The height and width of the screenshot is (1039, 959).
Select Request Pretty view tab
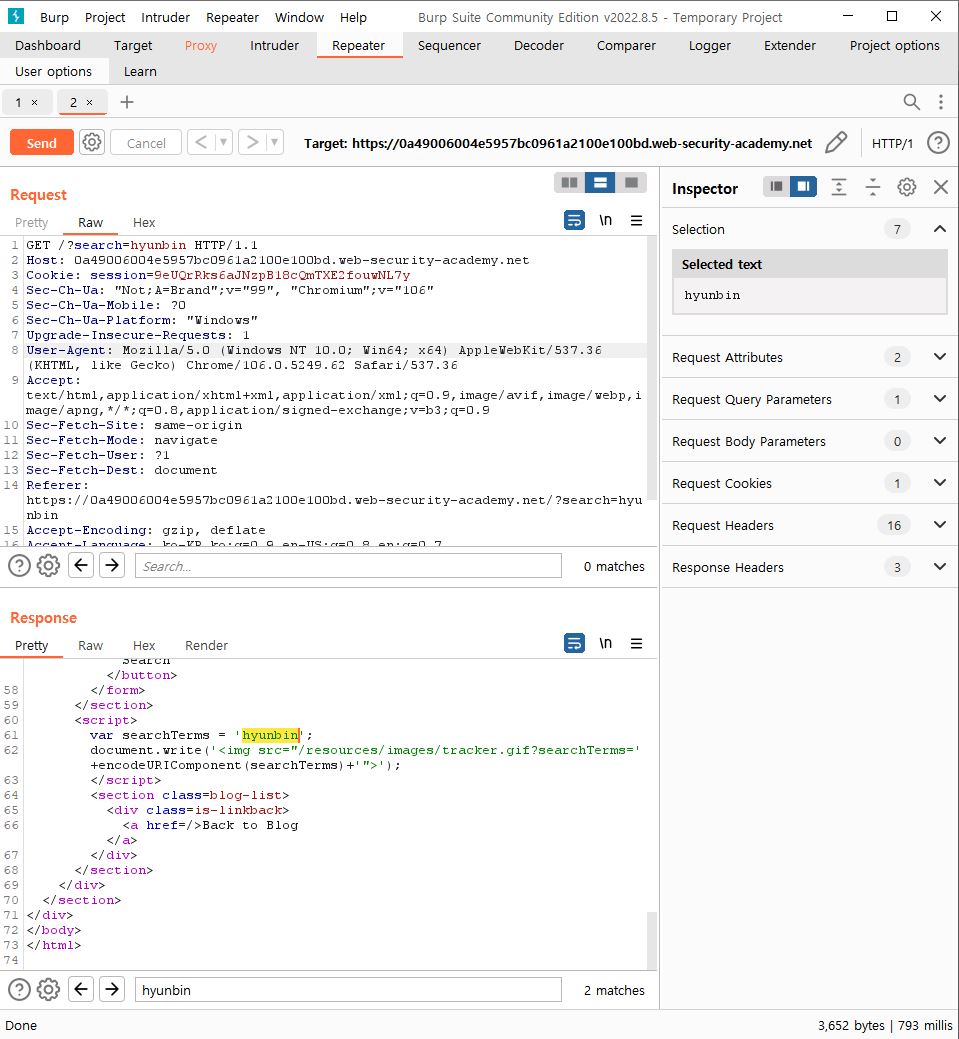coord(31,223)
